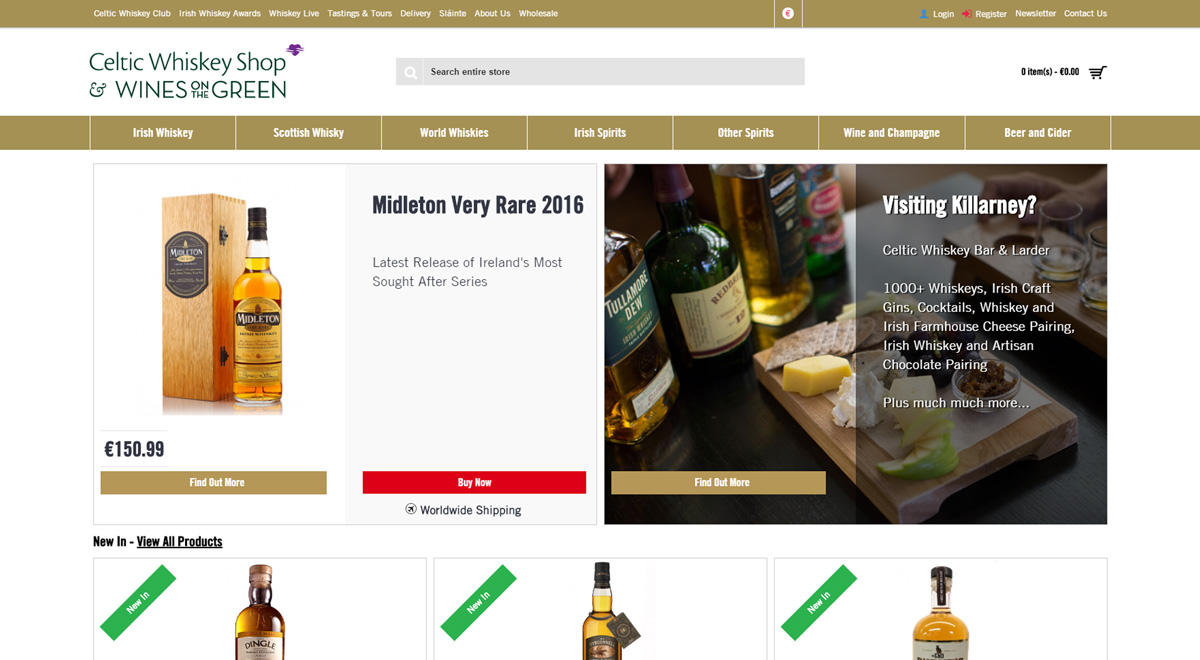Open the Scottish Whisky menu

click(309, 133)
